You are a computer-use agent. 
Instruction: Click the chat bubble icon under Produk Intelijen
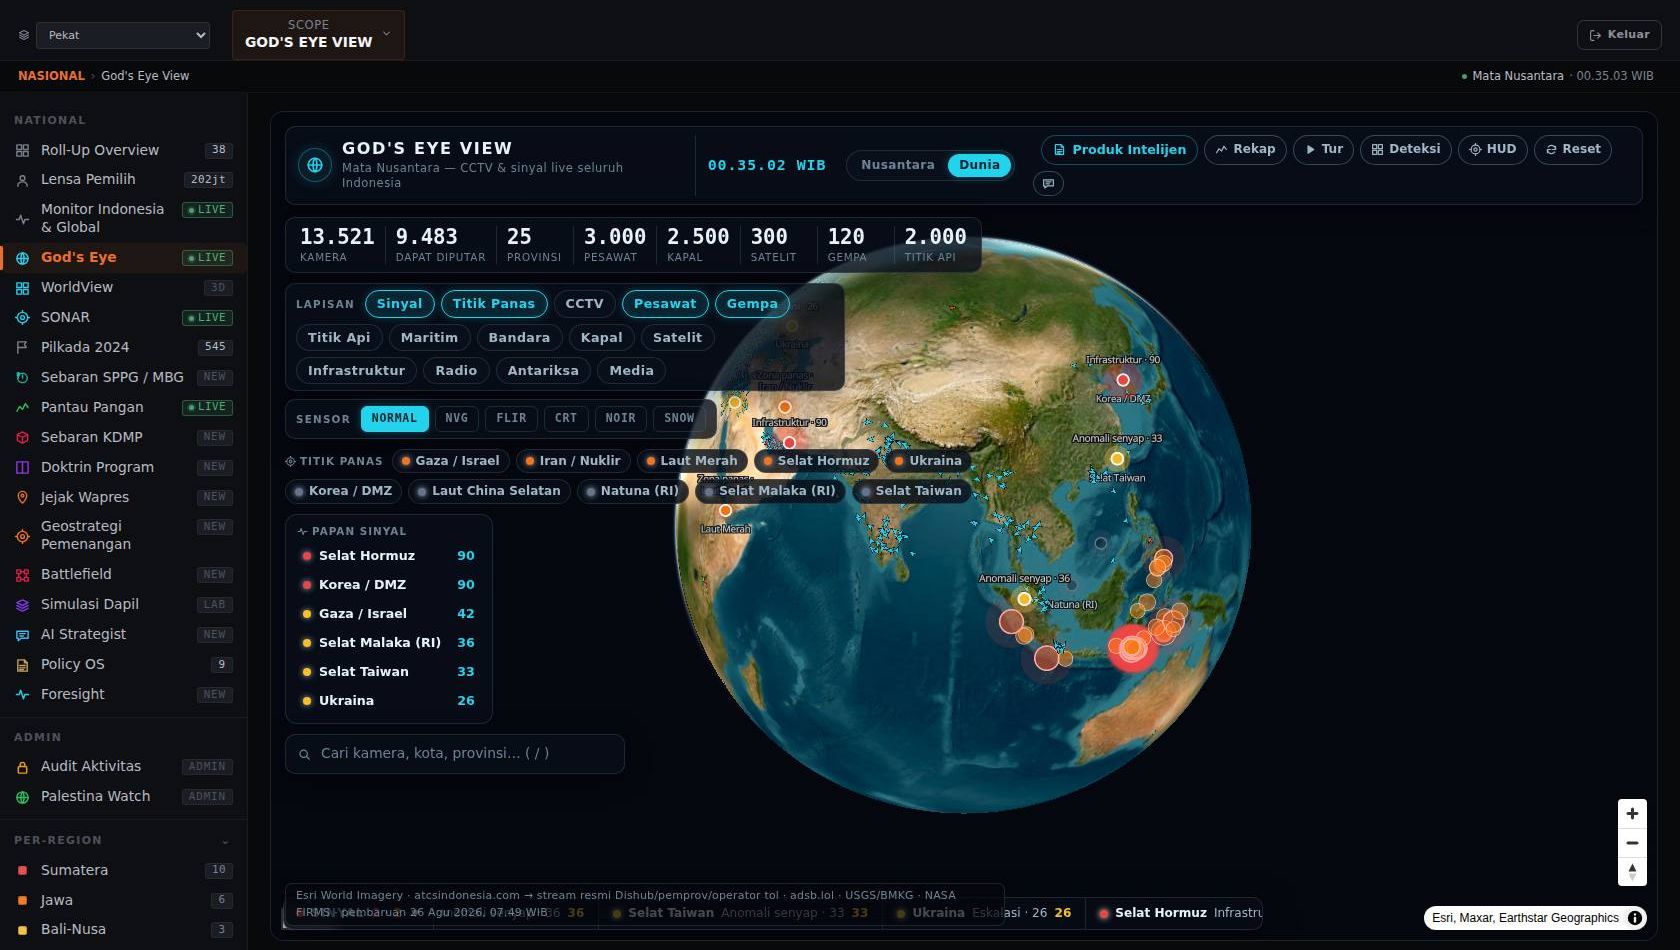point(1048,183)
